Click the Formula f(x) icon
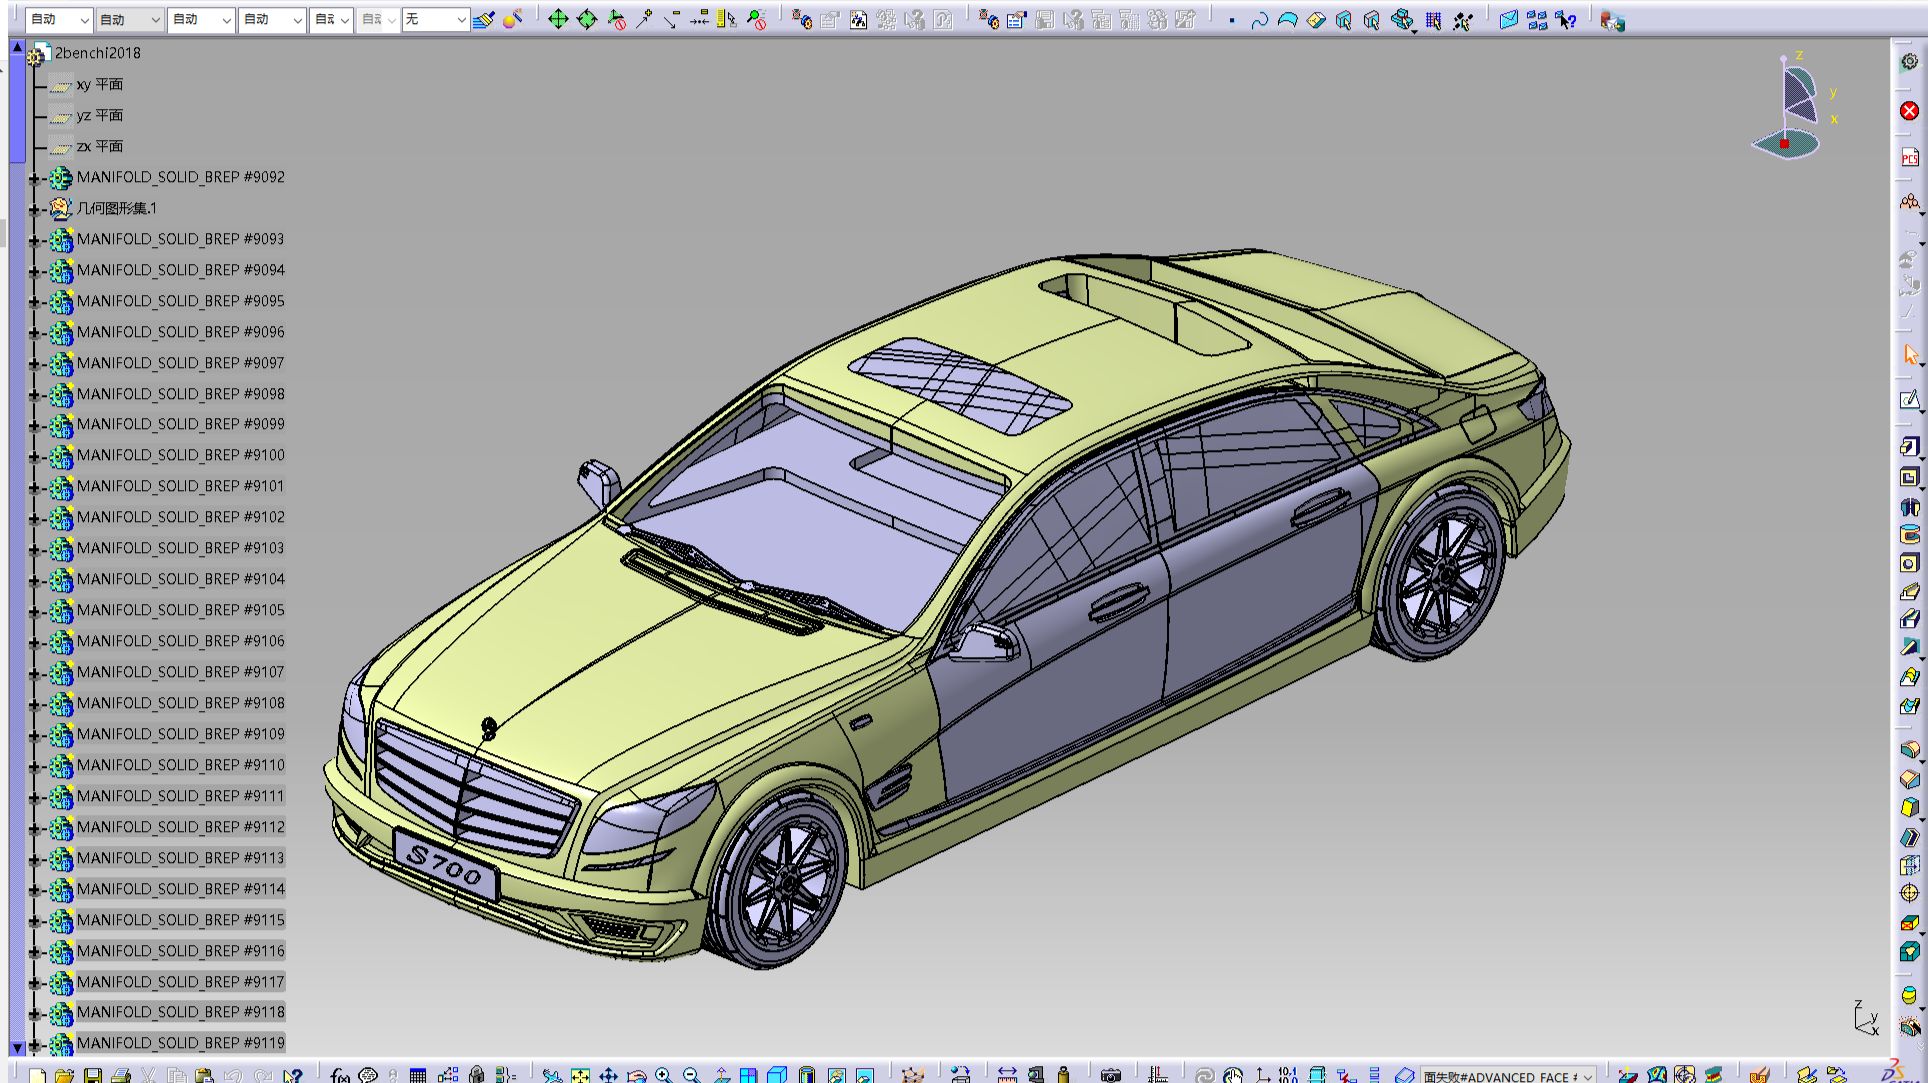The height and width of the screenshot is (1083, 1928). coord(340,1075)
